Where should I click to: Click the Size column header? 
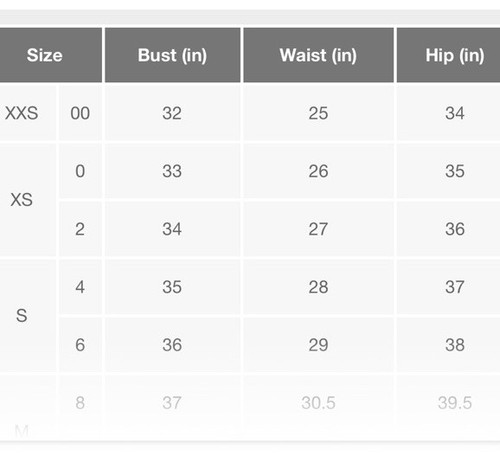coord(51,55)
